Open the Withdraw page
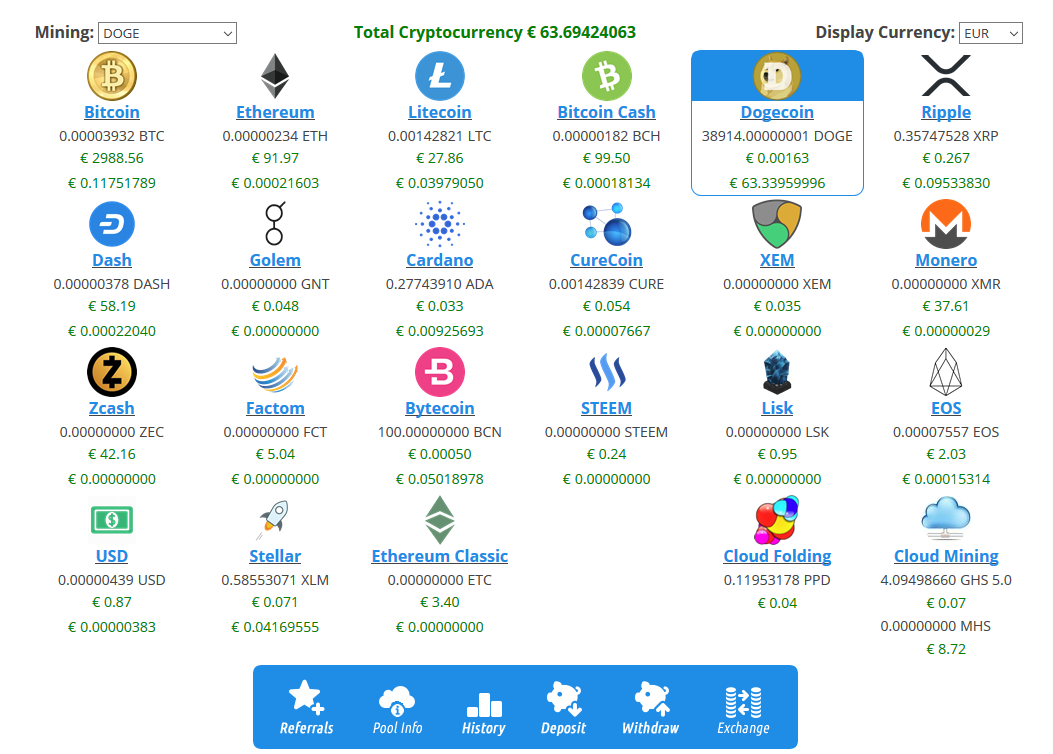 [650, 707]
